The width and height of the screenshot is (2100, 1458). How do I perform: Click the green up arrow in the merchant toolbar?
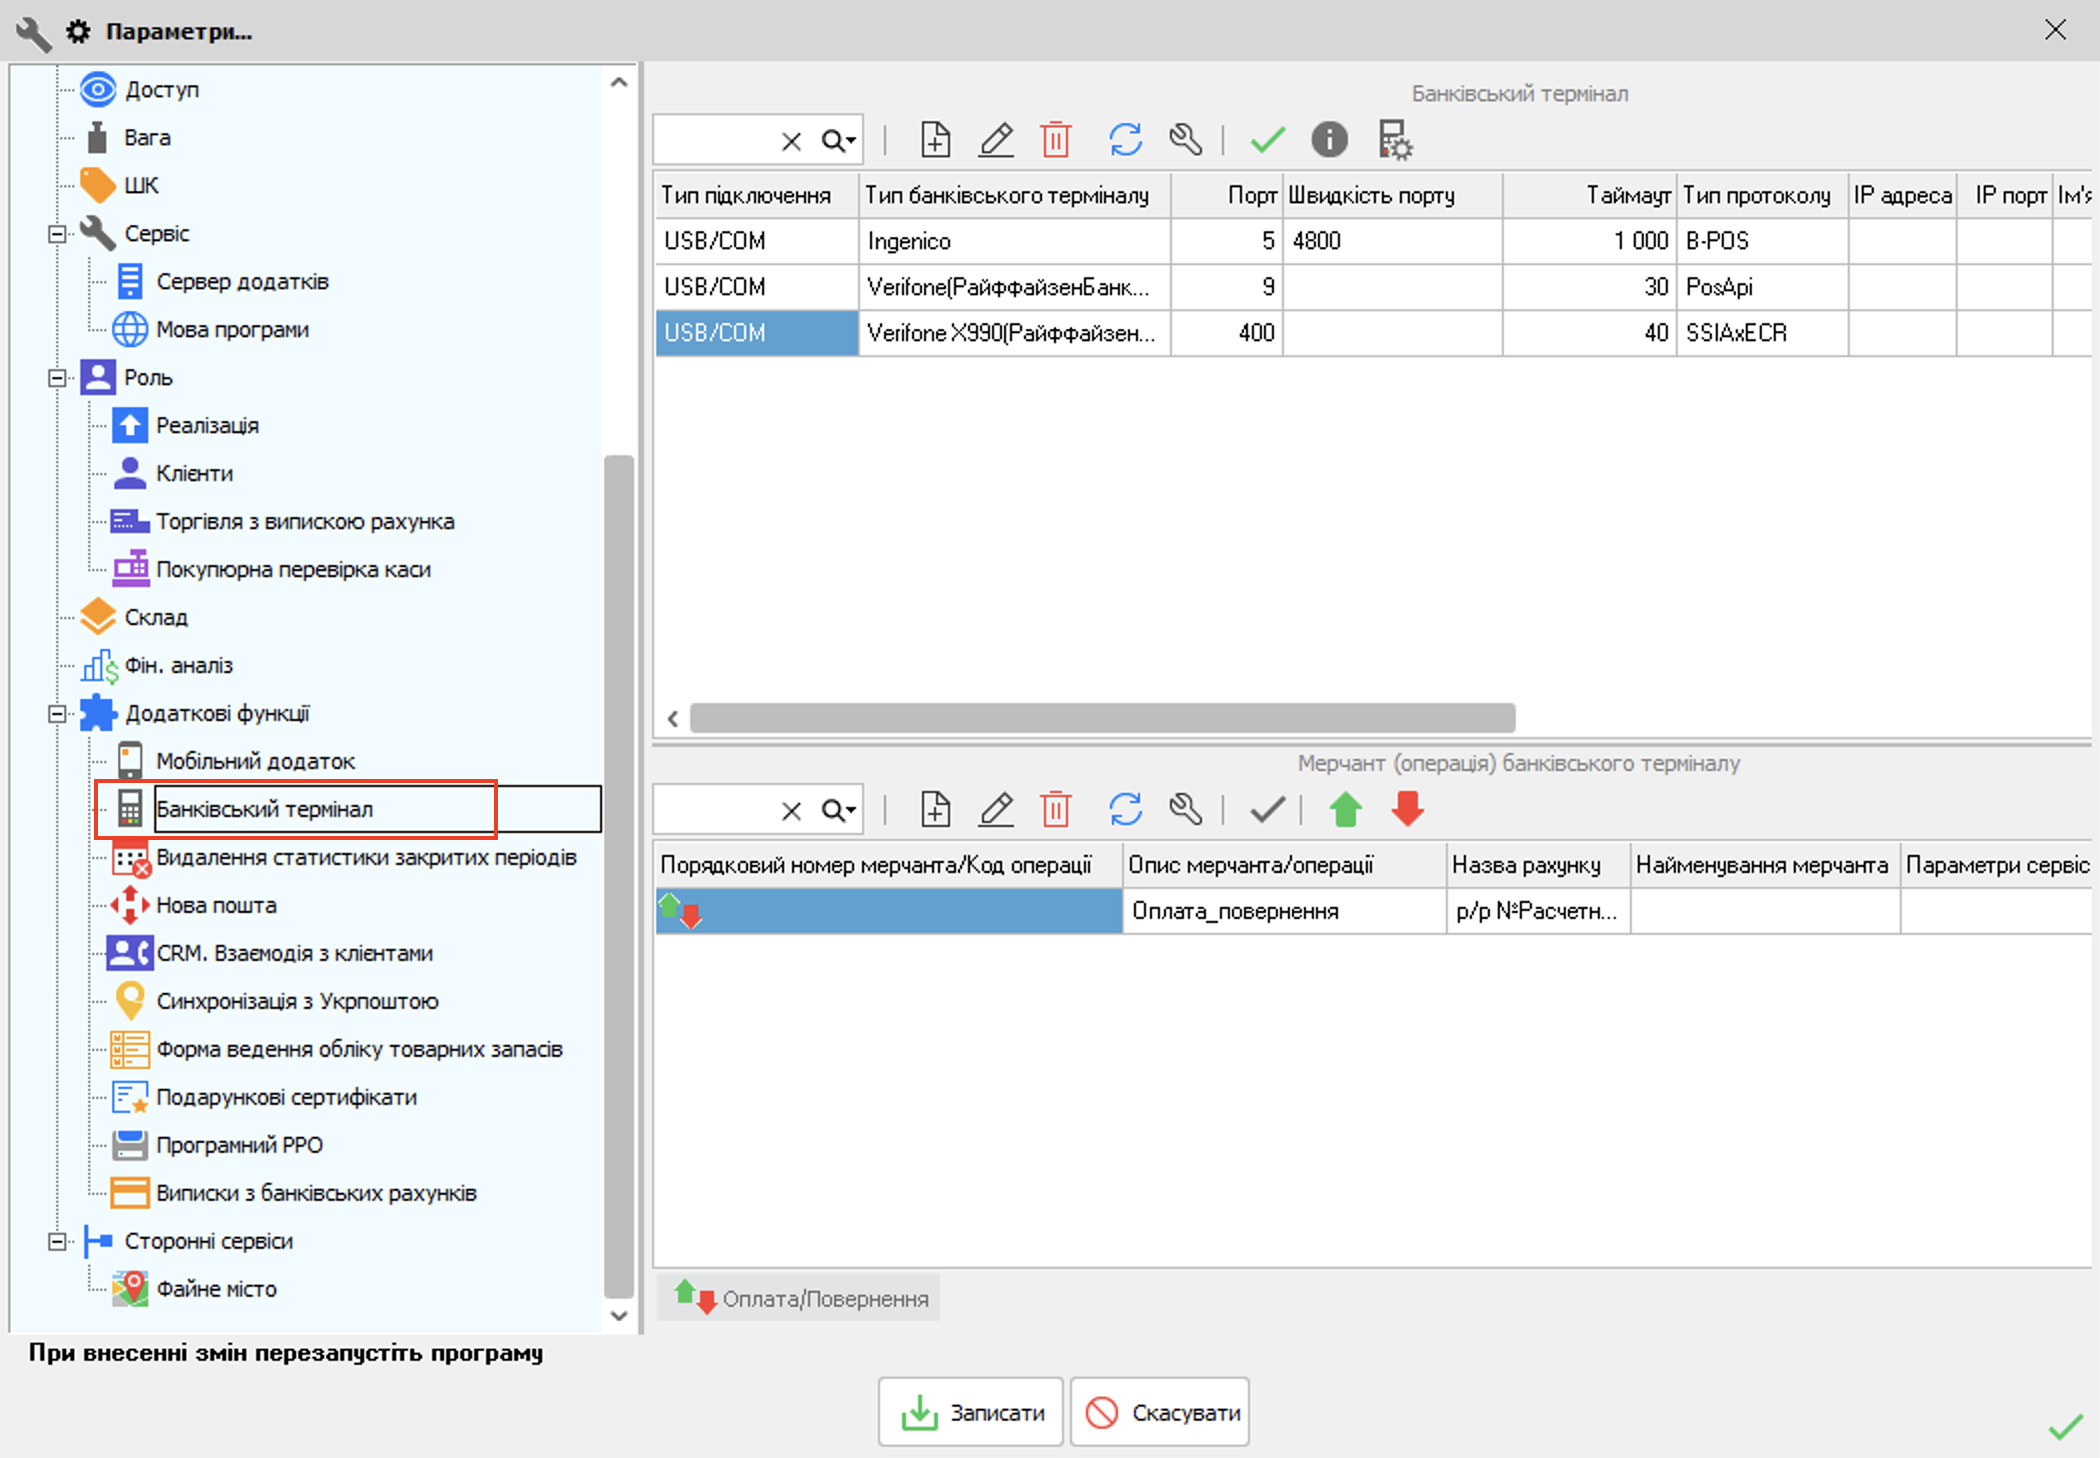tap(1345, 809)
